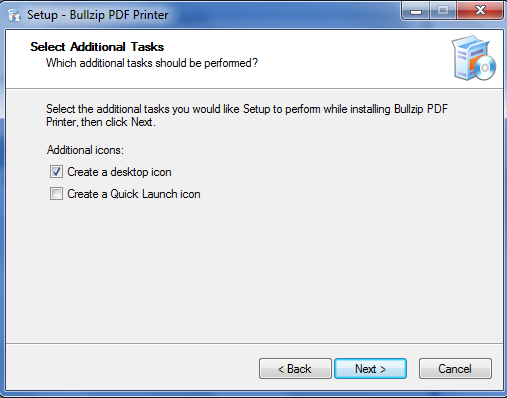Click 'Which additional tasks should be performed?' text

[x=152, y=63]
